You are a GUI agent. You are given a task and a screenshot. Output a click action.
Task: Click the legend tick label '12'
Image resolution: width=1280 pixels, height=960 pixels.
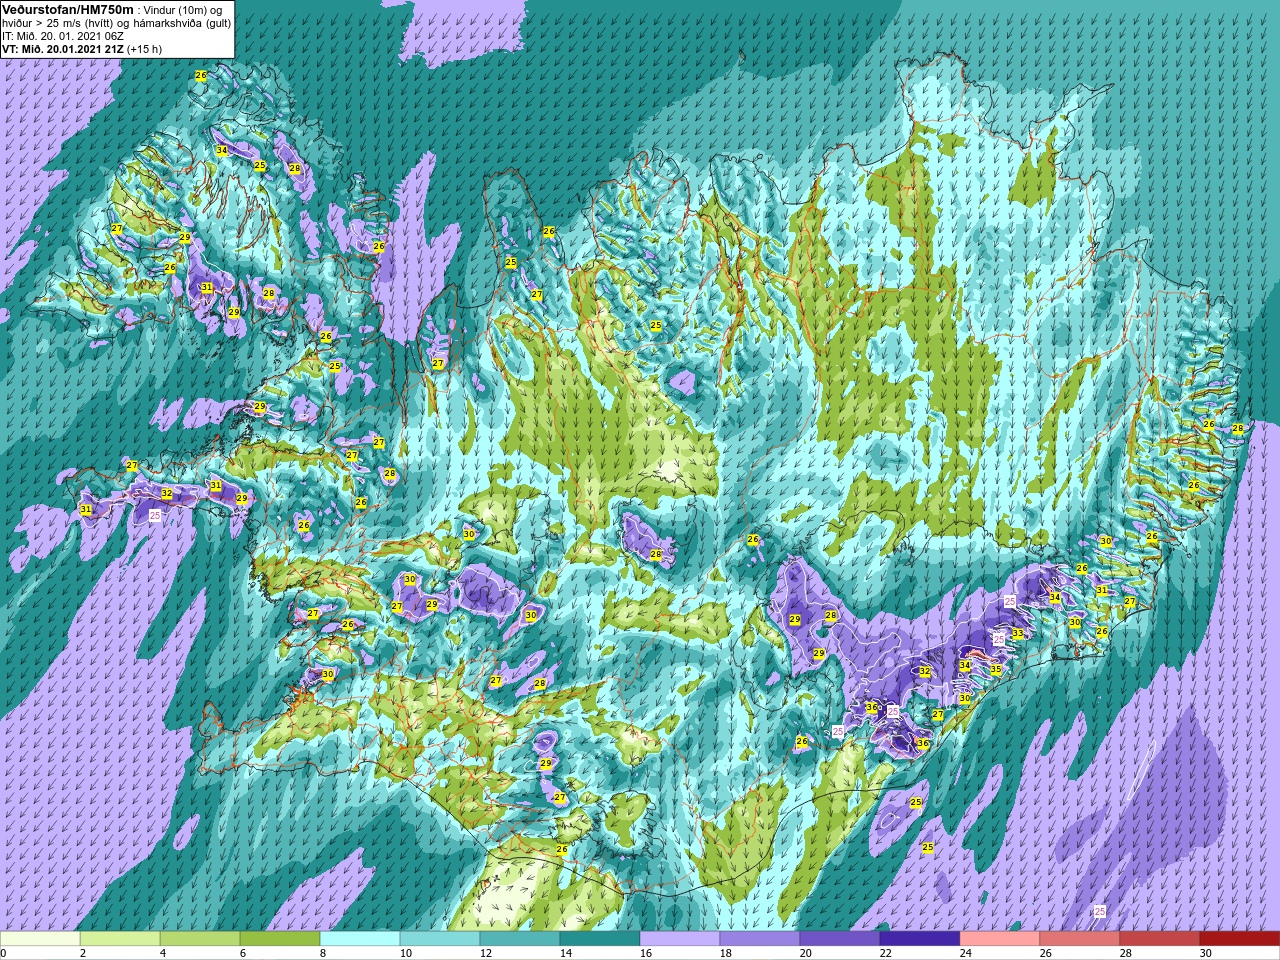(486, 953)
